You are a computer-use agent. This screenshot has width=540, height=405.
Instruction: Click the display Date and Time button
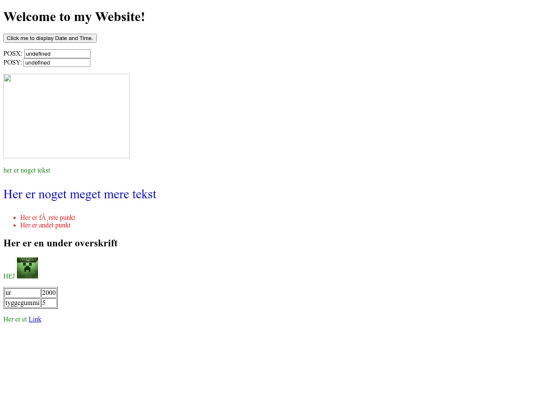(50, 38)
